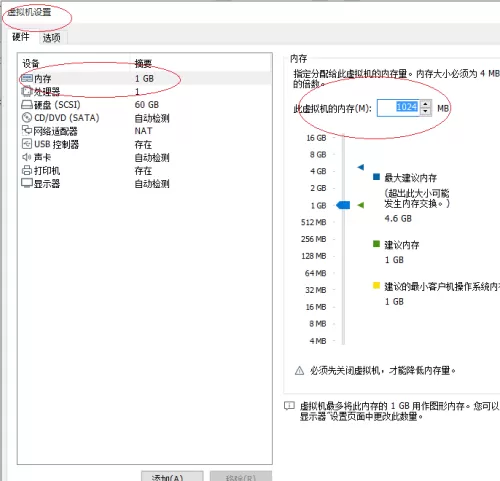Click the CD/DVD (SATA) disc icon

[27, 118]
